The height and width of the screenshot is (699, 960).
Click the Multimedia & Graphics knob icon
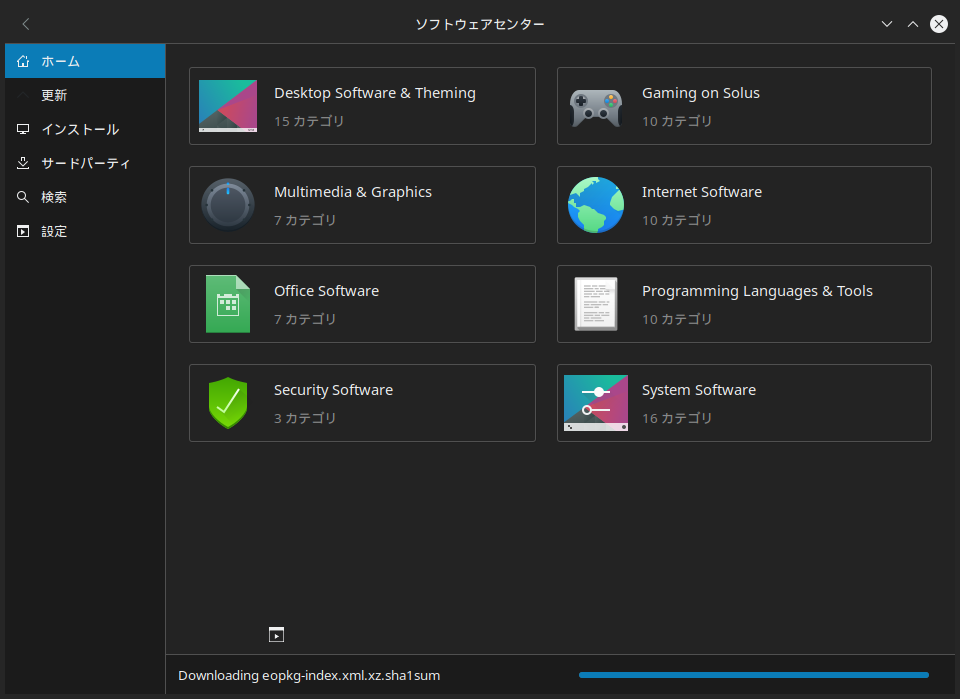[228, 205]
